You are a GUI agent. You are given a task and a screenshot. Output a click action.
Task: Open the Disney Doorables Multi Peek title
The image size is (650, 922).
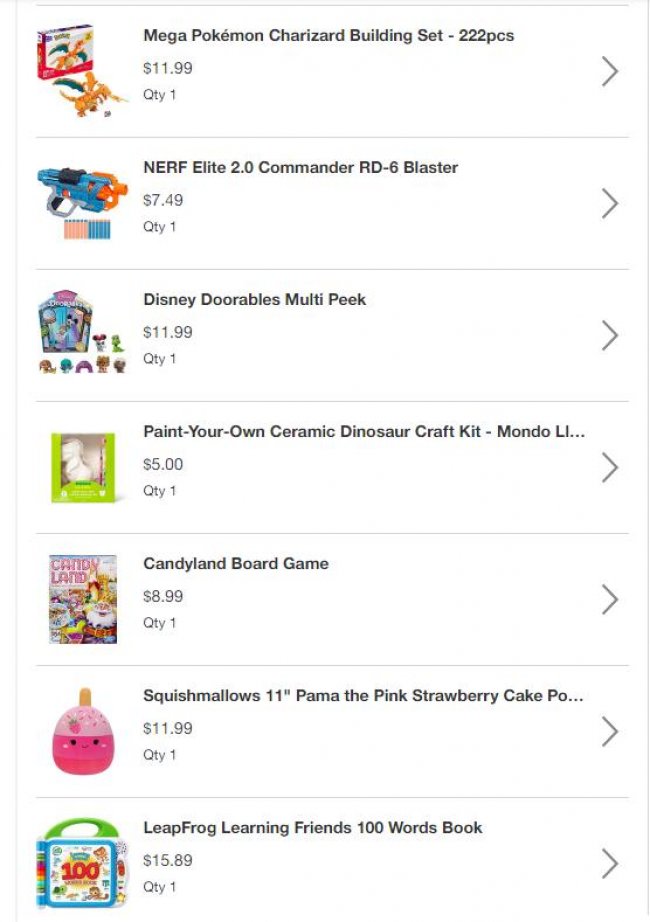tap(254, 300)
